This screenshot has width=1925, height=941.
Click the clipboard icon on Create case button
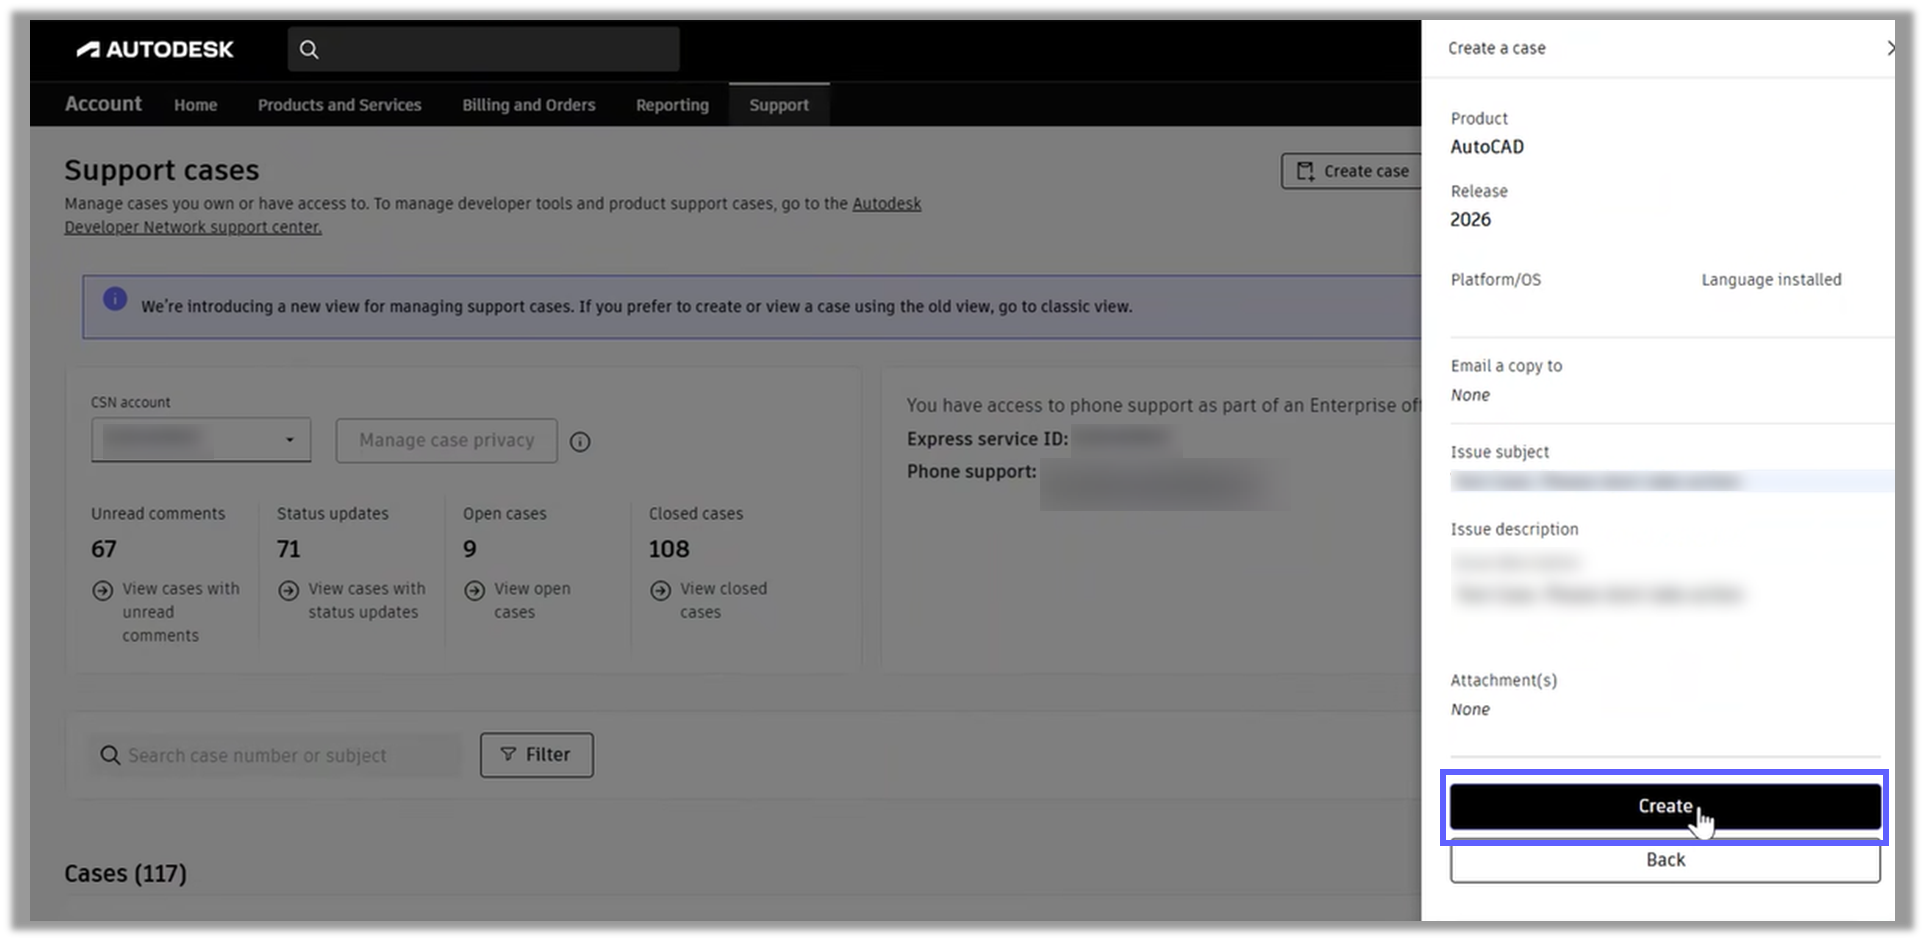1304,171
